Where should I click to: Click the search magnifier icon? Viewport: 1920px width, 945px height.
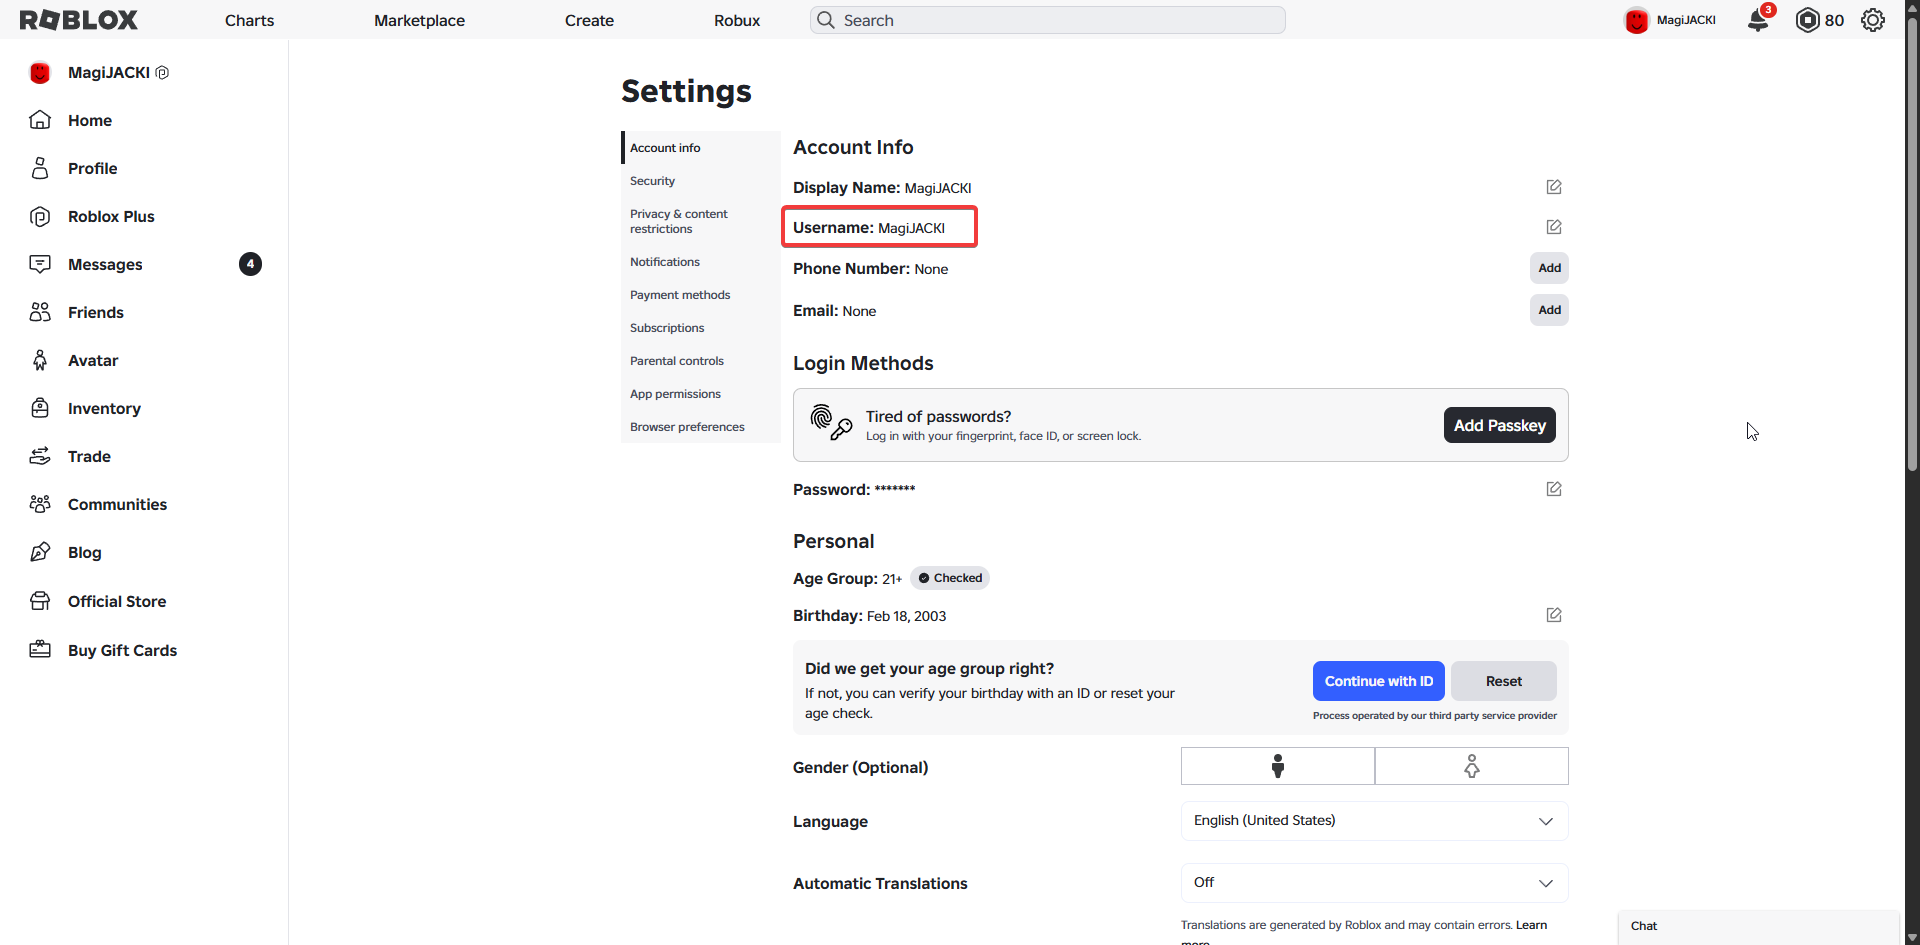coord(826,20)
